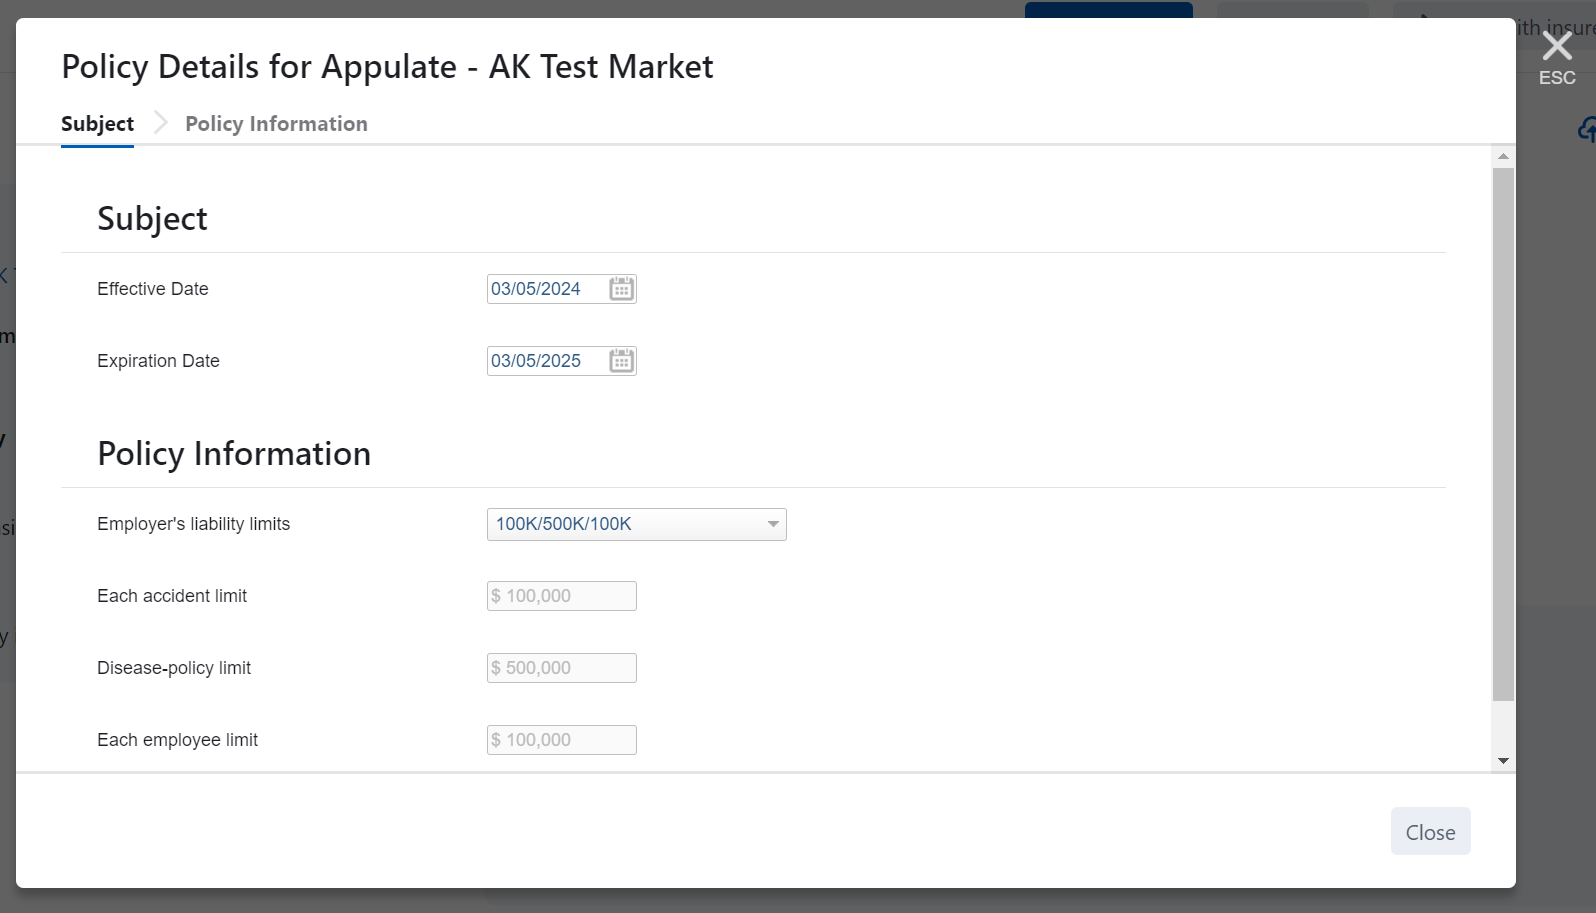Viewport: 1596px width, 913px height.
Task: Click the Each employee limit field
Action: [561, 740]
